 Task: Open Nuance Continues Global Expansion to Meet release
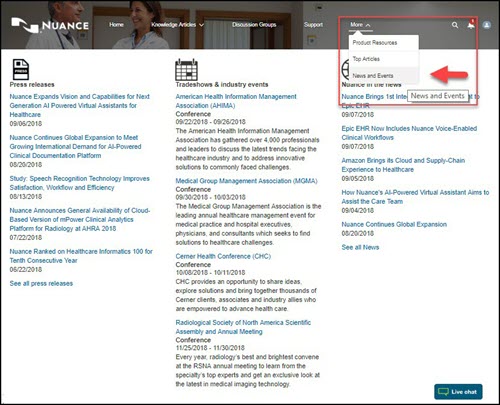[x=75, y=146]
